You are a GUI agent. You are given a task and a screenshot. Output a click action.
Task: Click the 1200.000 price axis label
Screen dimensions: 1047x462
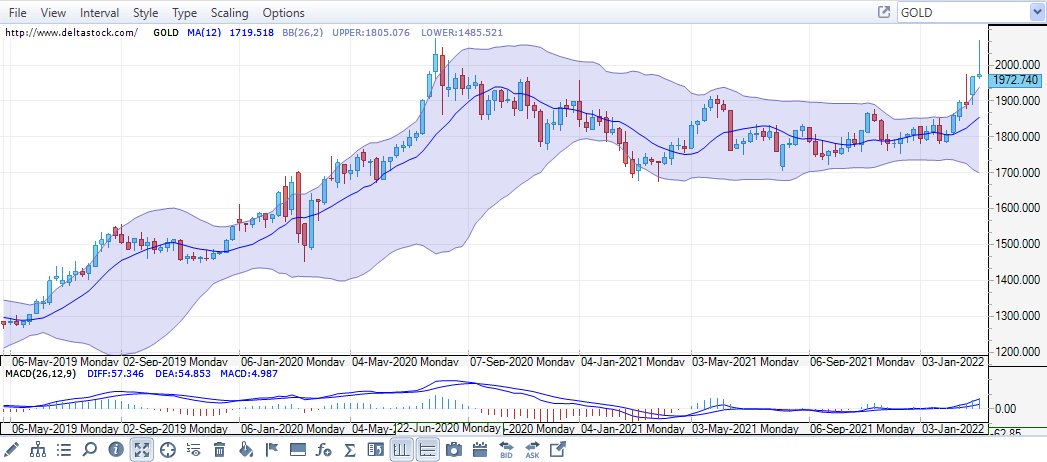1017,352
